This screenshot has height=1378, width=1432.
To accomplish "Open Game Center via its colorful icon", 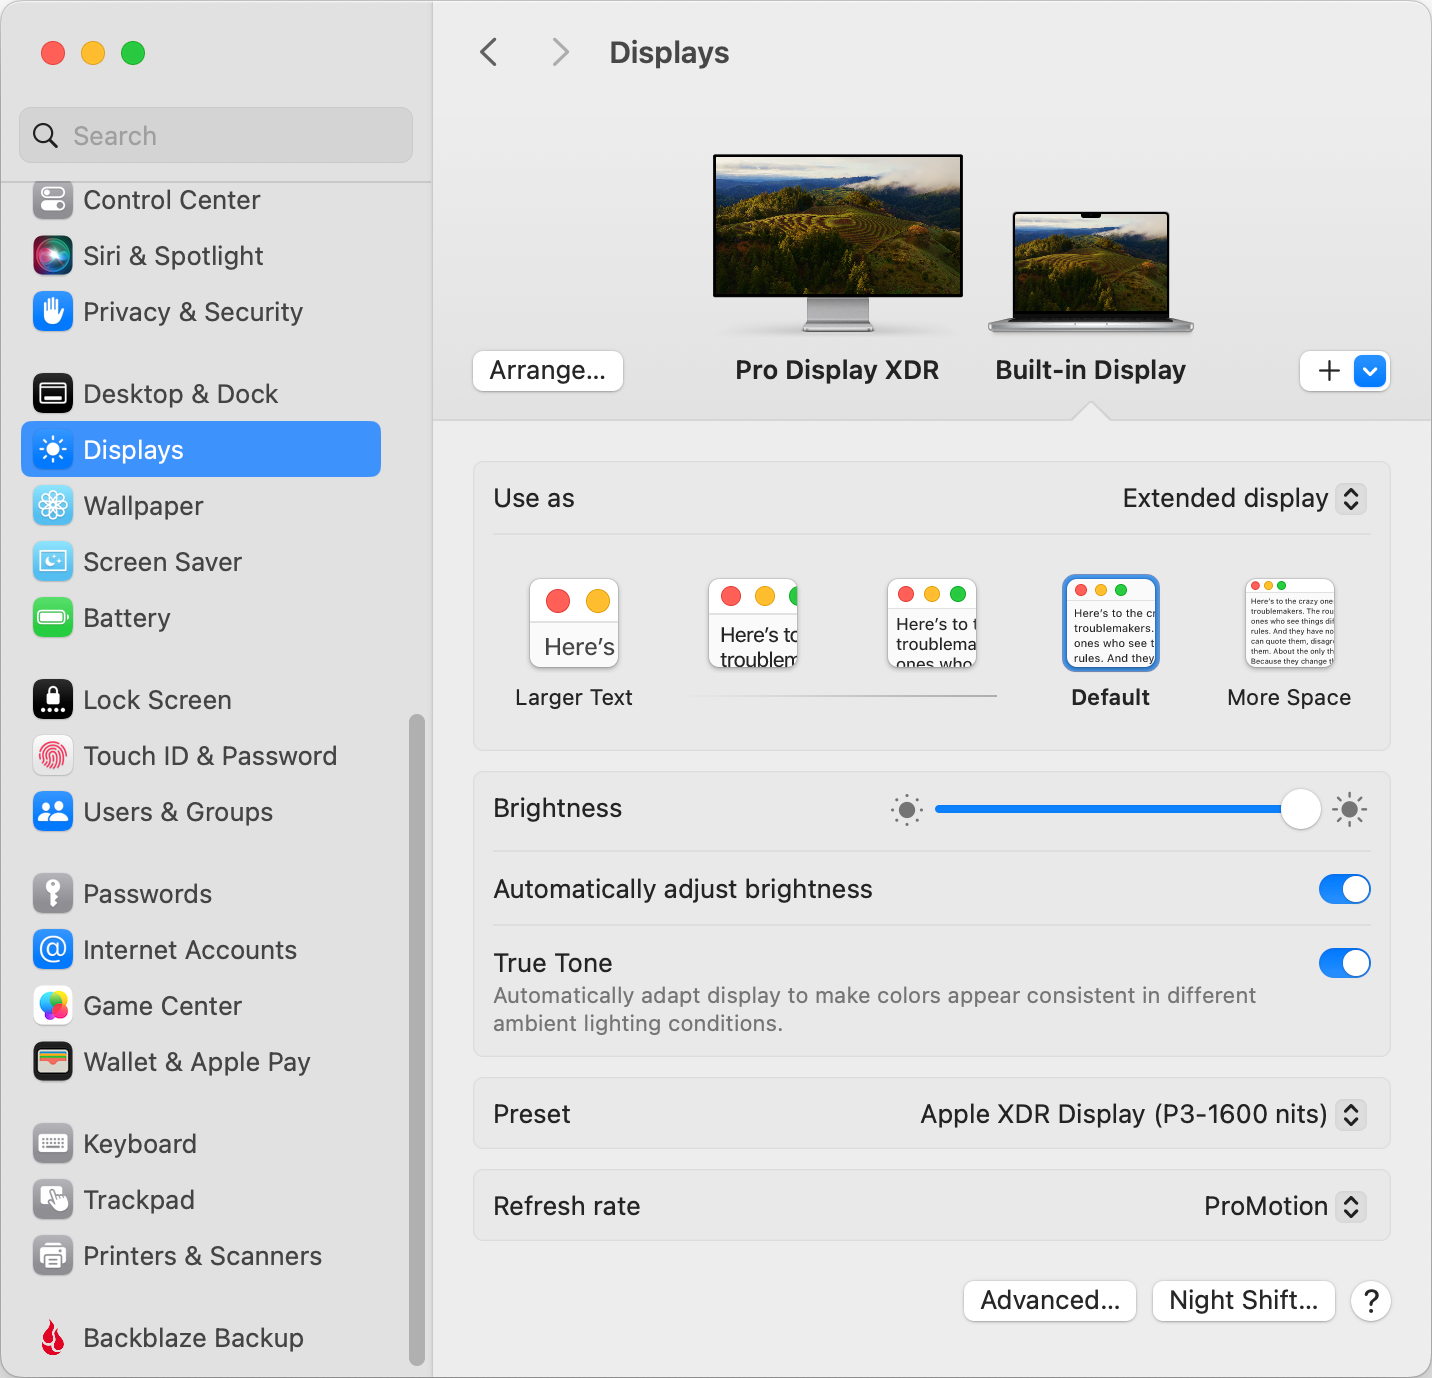I will pos(52,1006).
